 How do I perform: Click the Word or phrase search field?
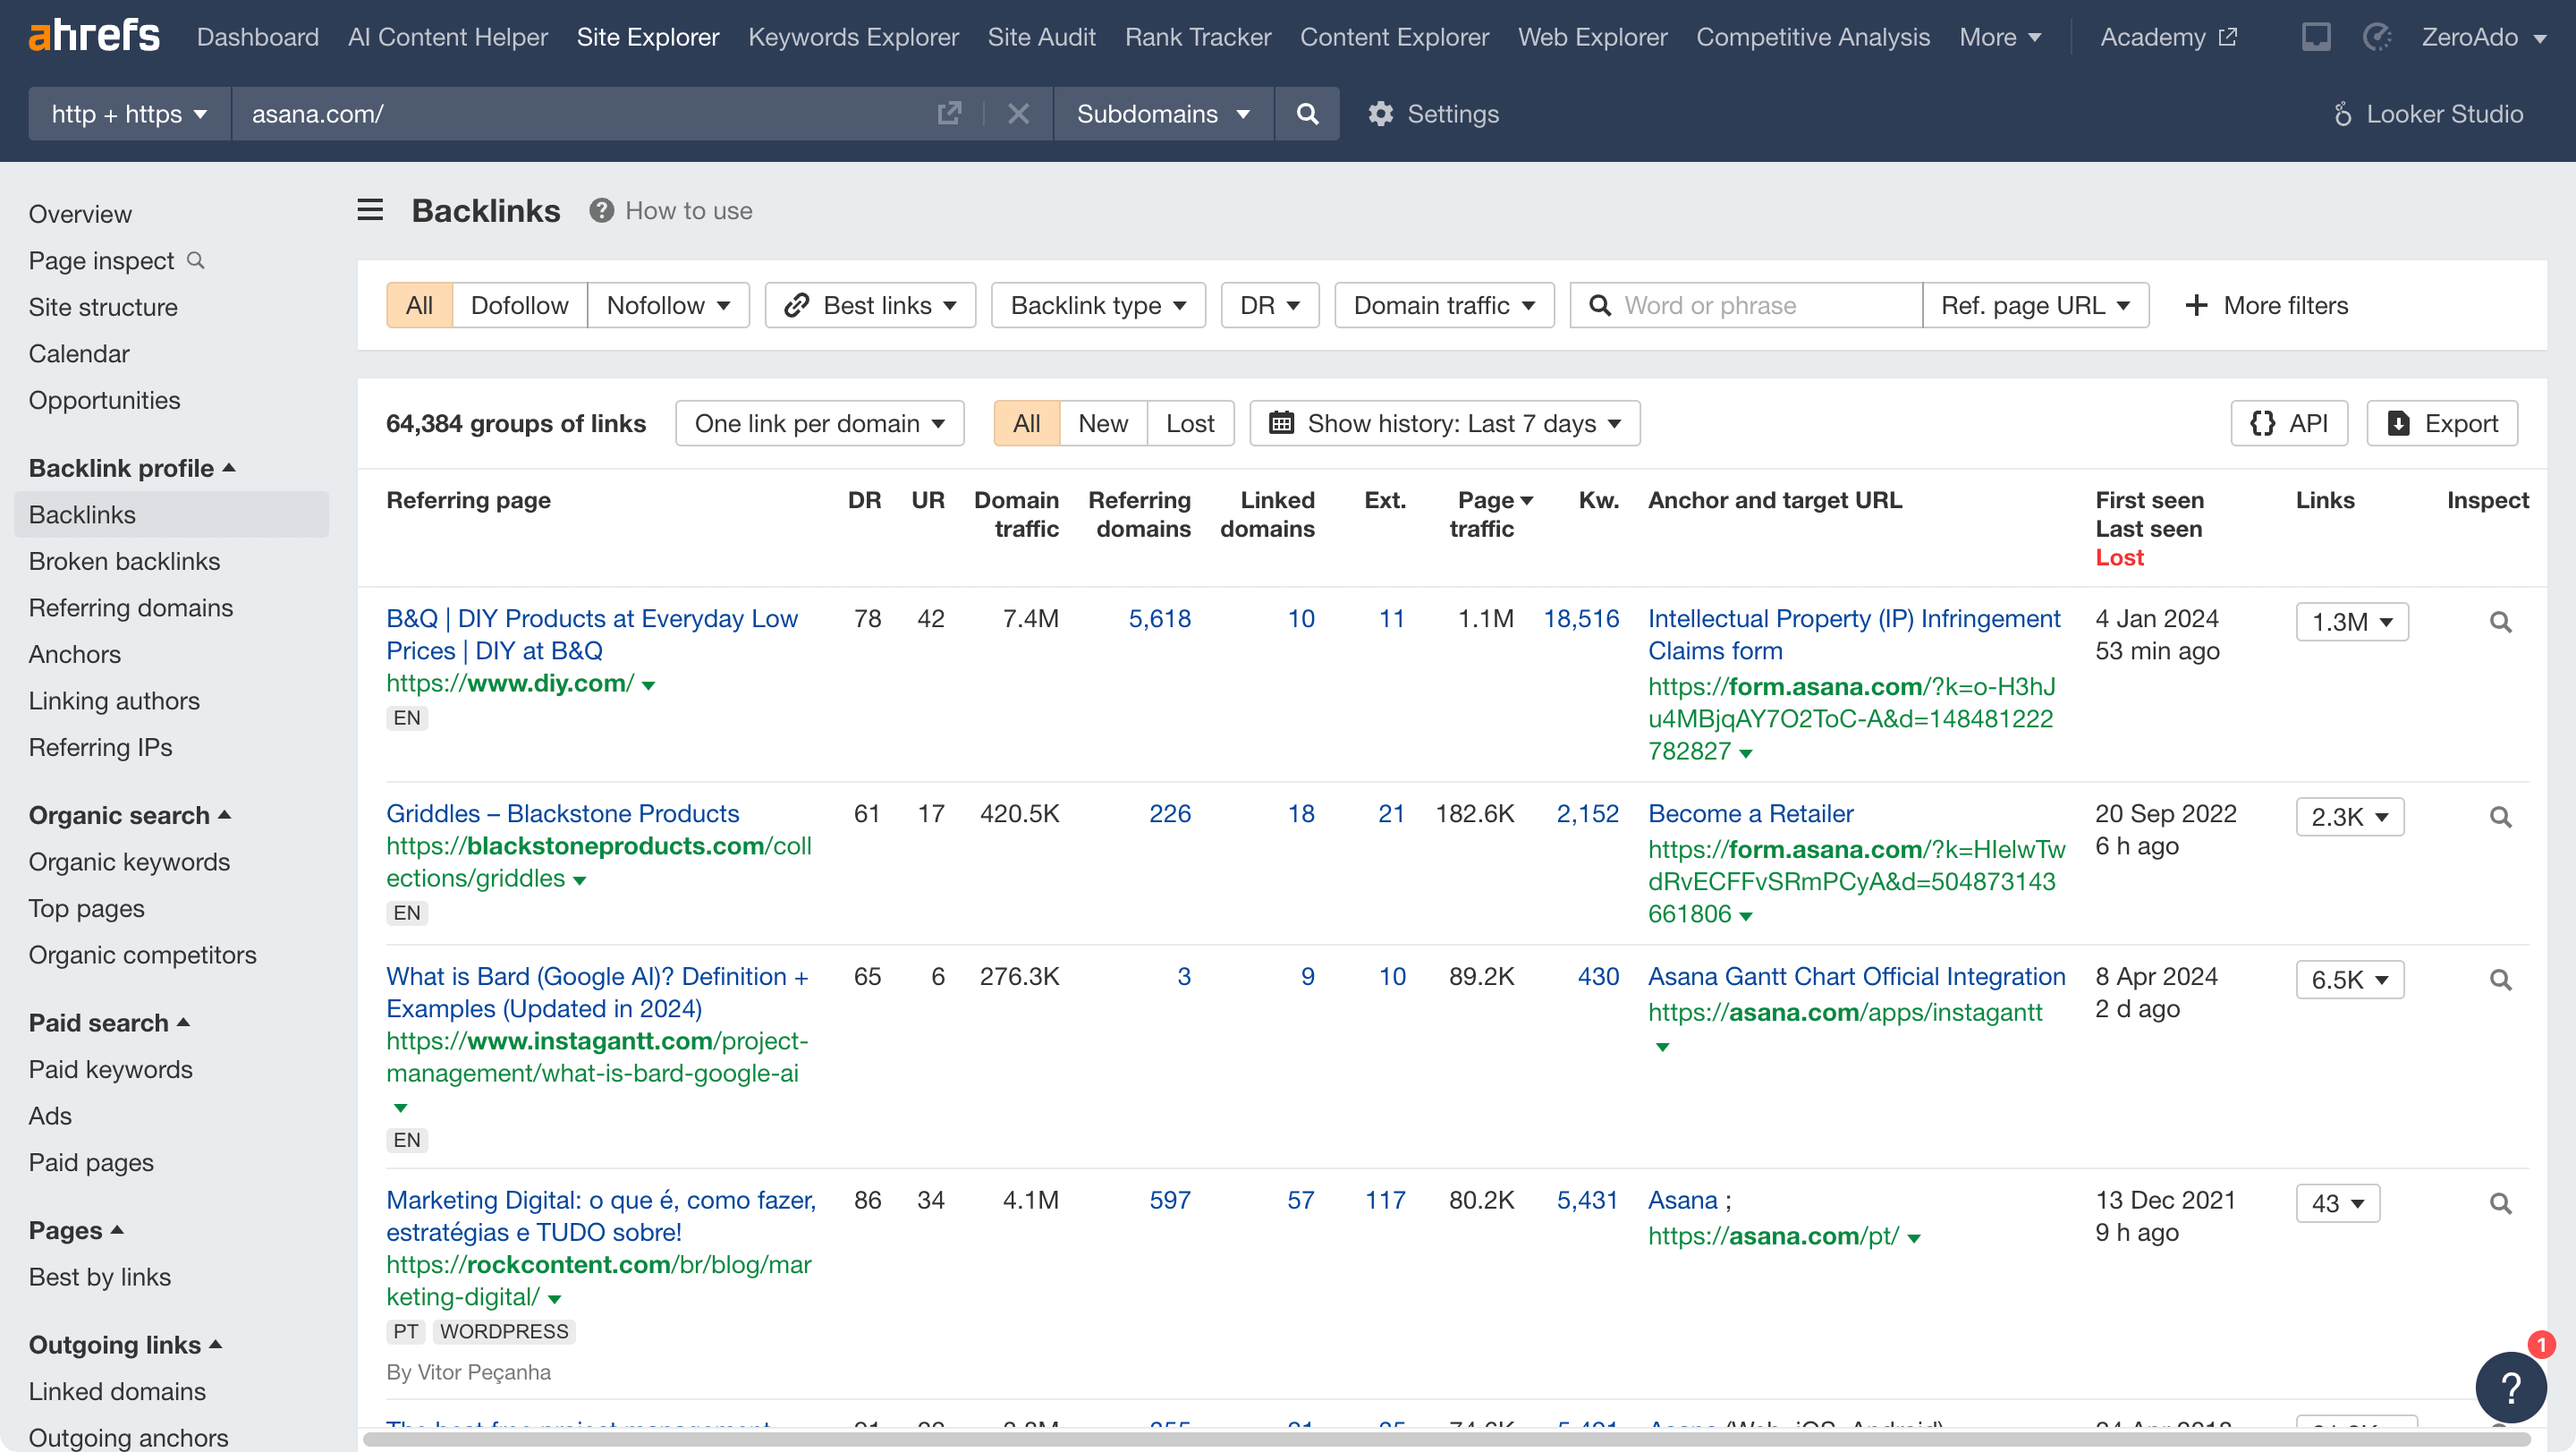coord(1746,305)
